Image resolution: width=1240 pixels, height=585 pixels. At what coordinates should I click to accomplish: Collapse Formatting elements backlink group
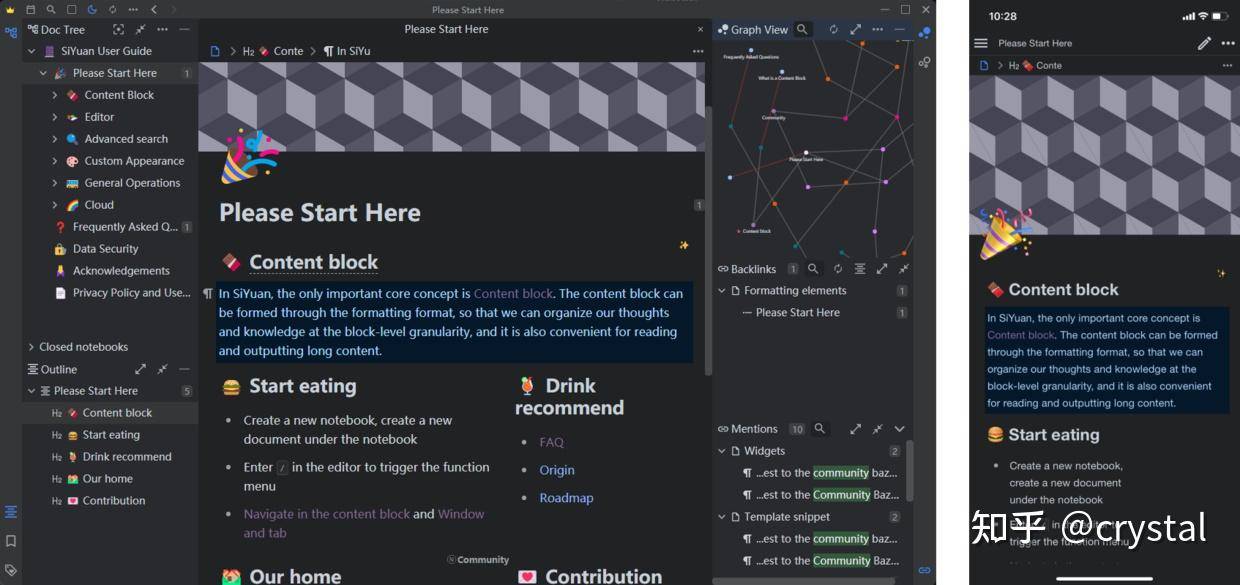(x=722, y=291)
